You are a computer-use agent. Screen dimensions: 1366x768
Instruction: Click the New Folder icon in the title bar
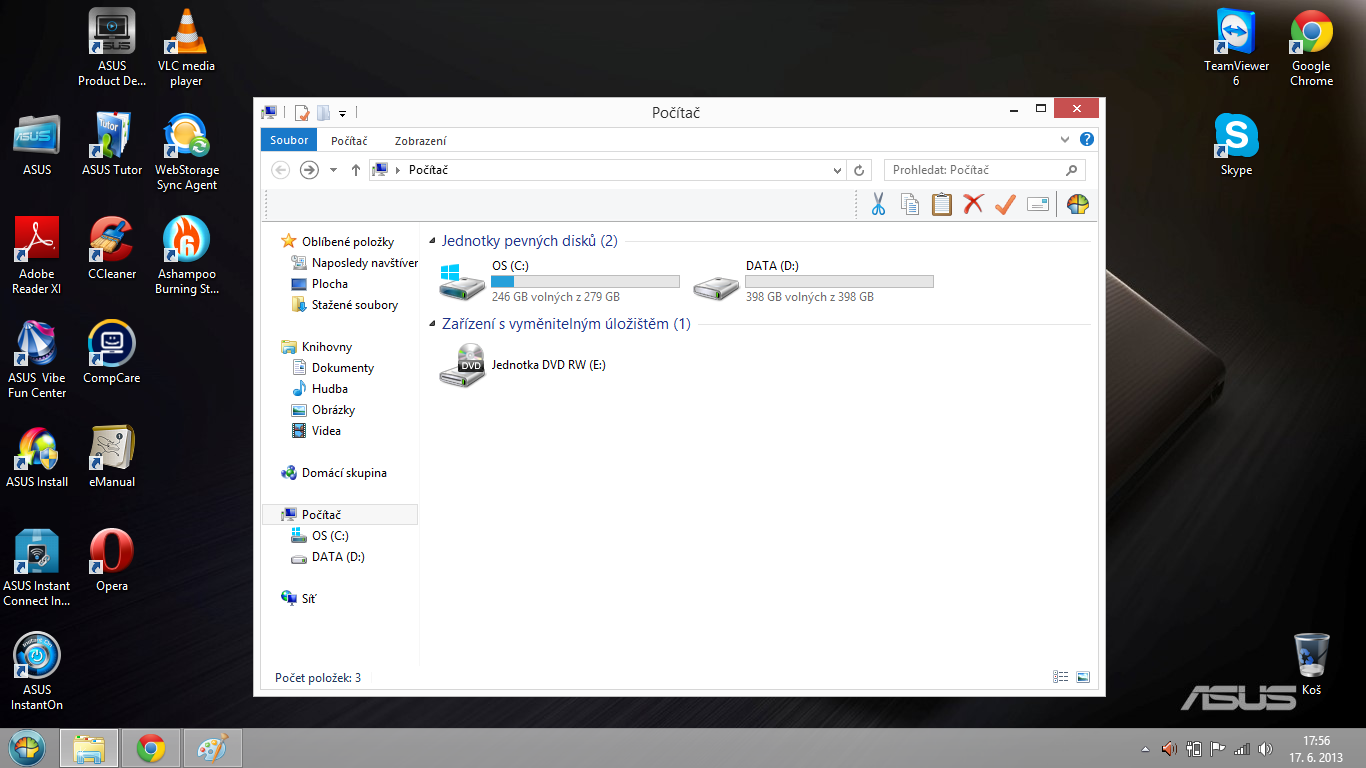[323, 113]
